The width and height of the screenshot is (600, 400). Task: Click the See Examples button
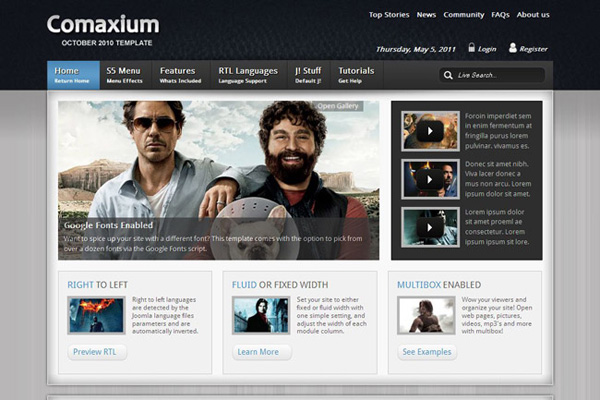[427, 352]
